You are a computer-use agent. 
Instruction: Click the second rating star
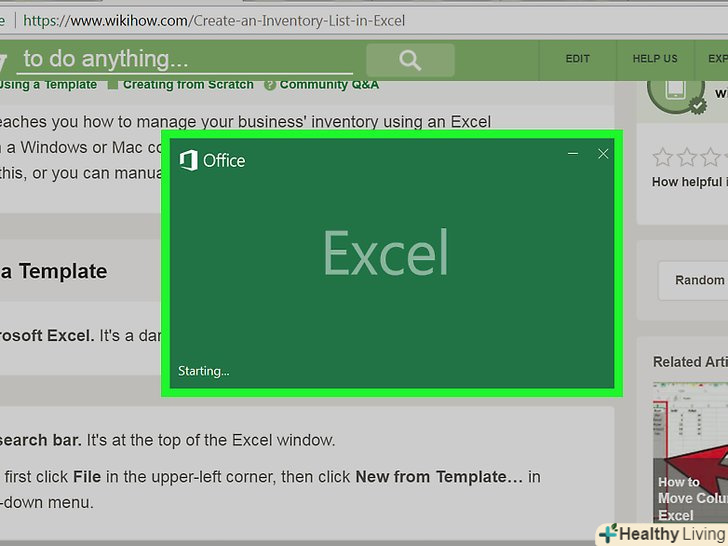[687, 157]
